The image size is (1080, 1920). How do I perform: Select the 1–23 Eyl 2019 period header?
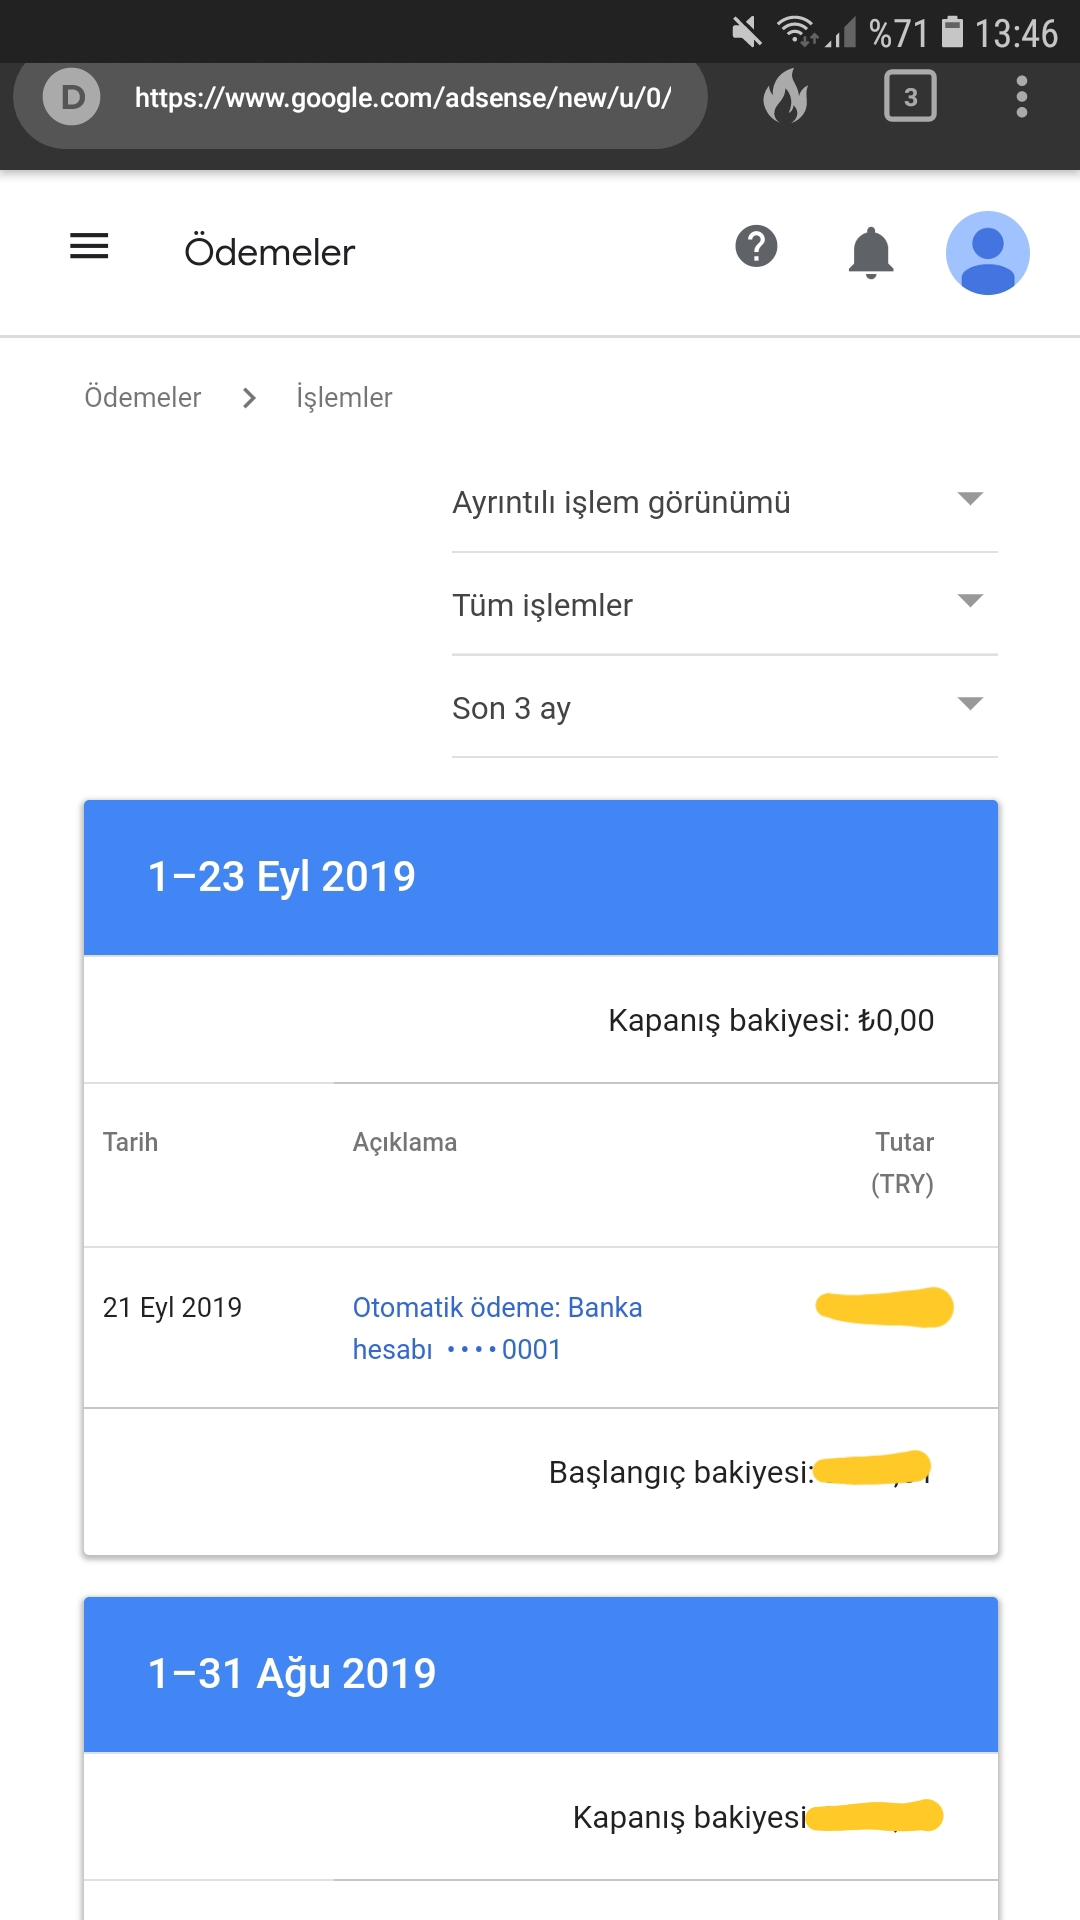pyautogui.click(x=541, y=877)
